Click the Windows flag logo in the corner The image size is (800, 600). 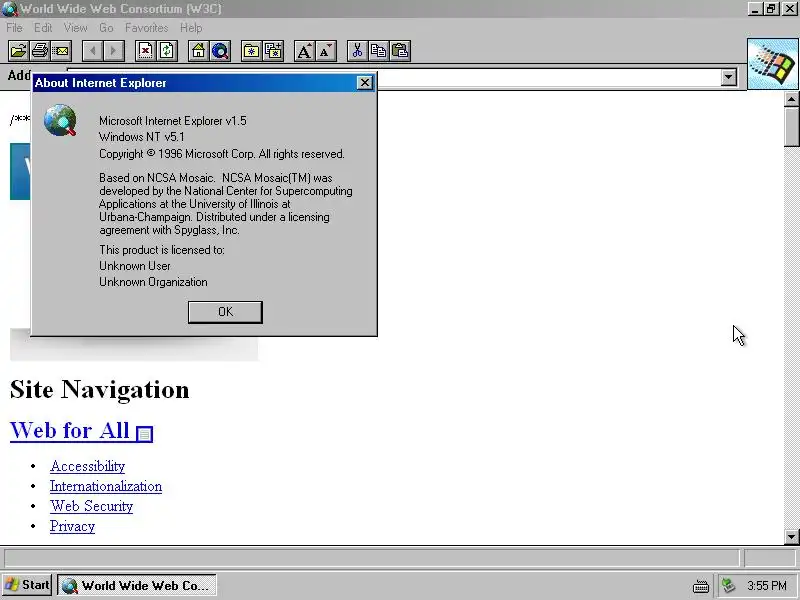(772, 64)
